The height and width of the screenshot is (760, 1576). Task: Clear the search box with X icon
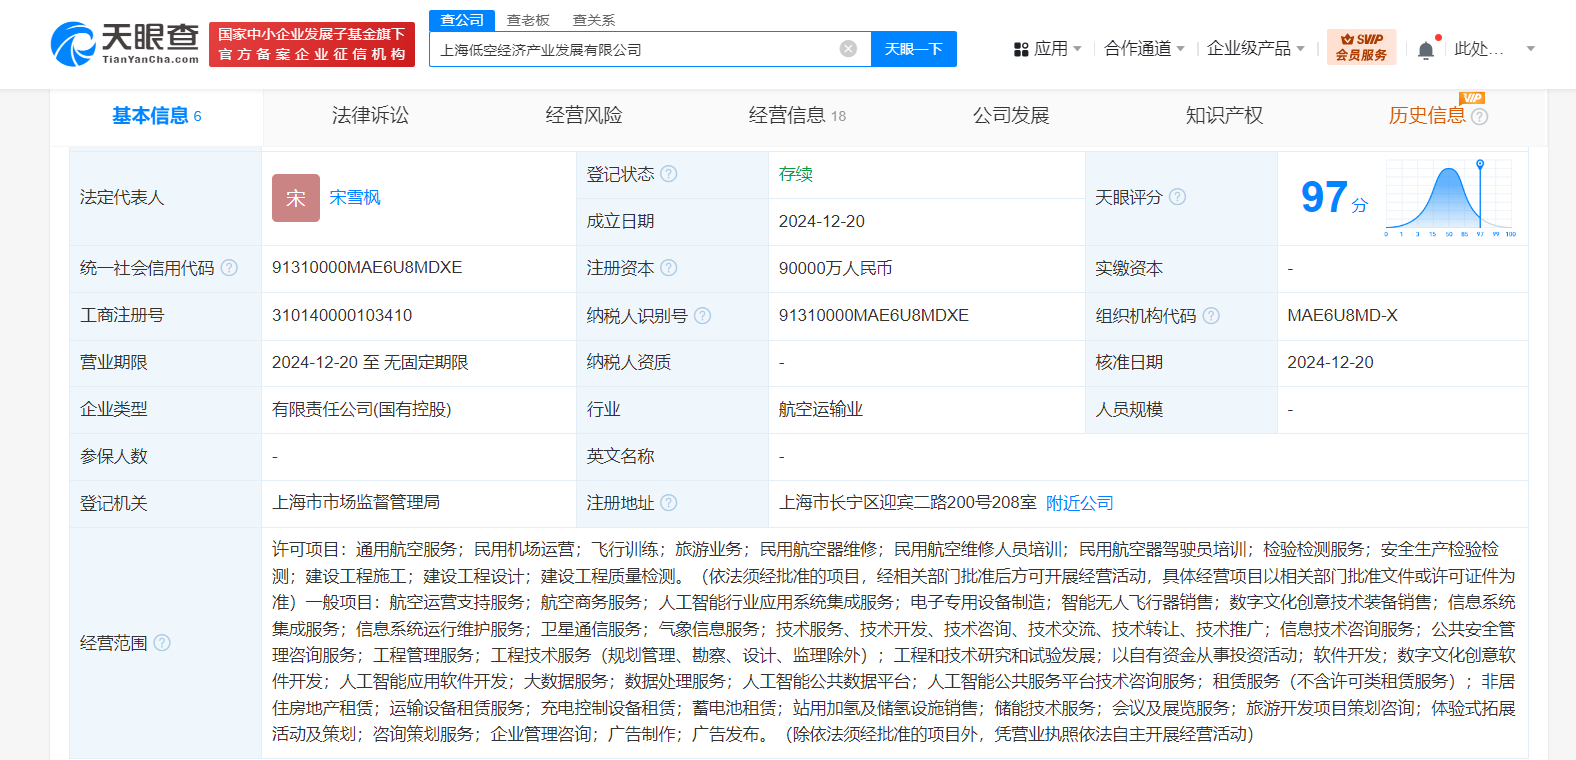pos(848,49)
